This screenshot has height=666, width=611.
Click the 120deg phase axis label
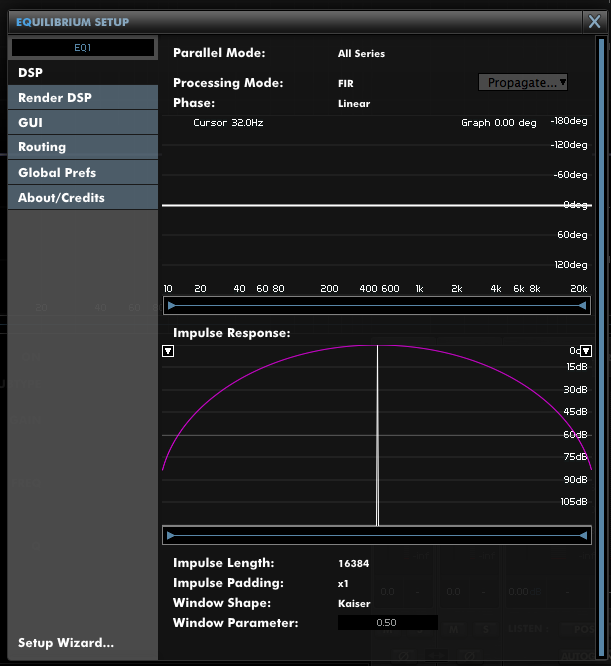571,265
